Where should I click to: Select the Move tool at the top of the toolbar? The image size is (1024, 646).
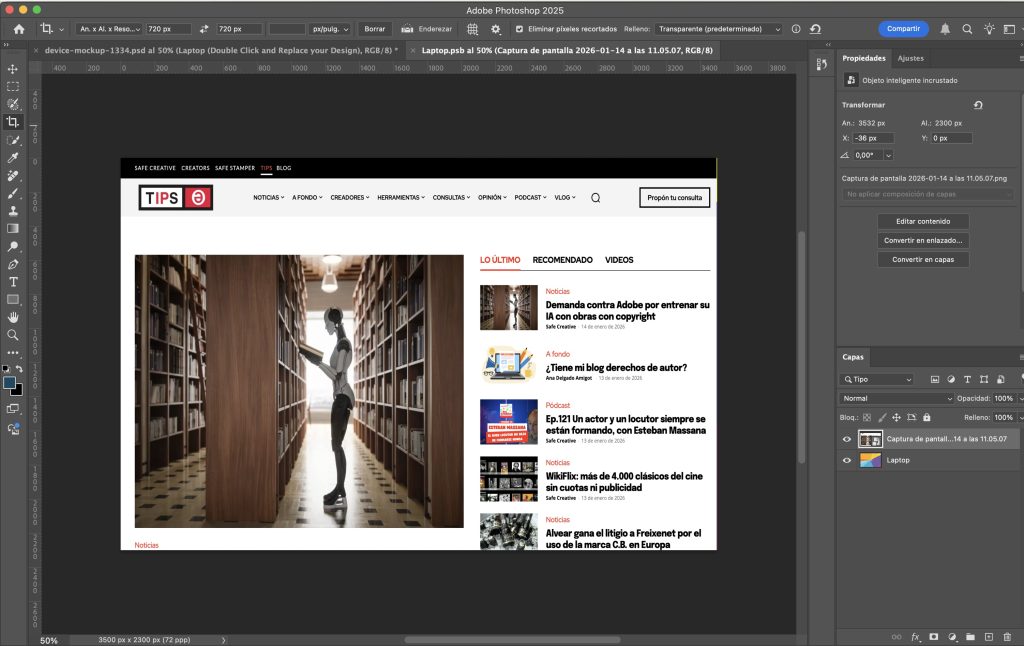[x=13, y=69]
